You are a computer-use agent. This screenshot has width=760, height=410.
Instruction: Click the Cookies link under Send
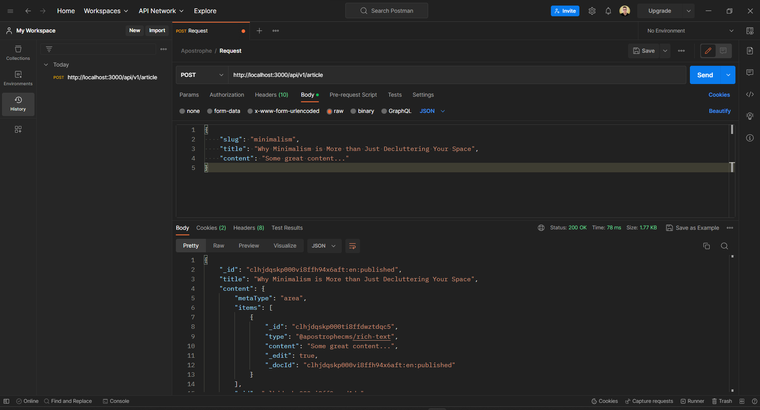click(x=719, y=95)
